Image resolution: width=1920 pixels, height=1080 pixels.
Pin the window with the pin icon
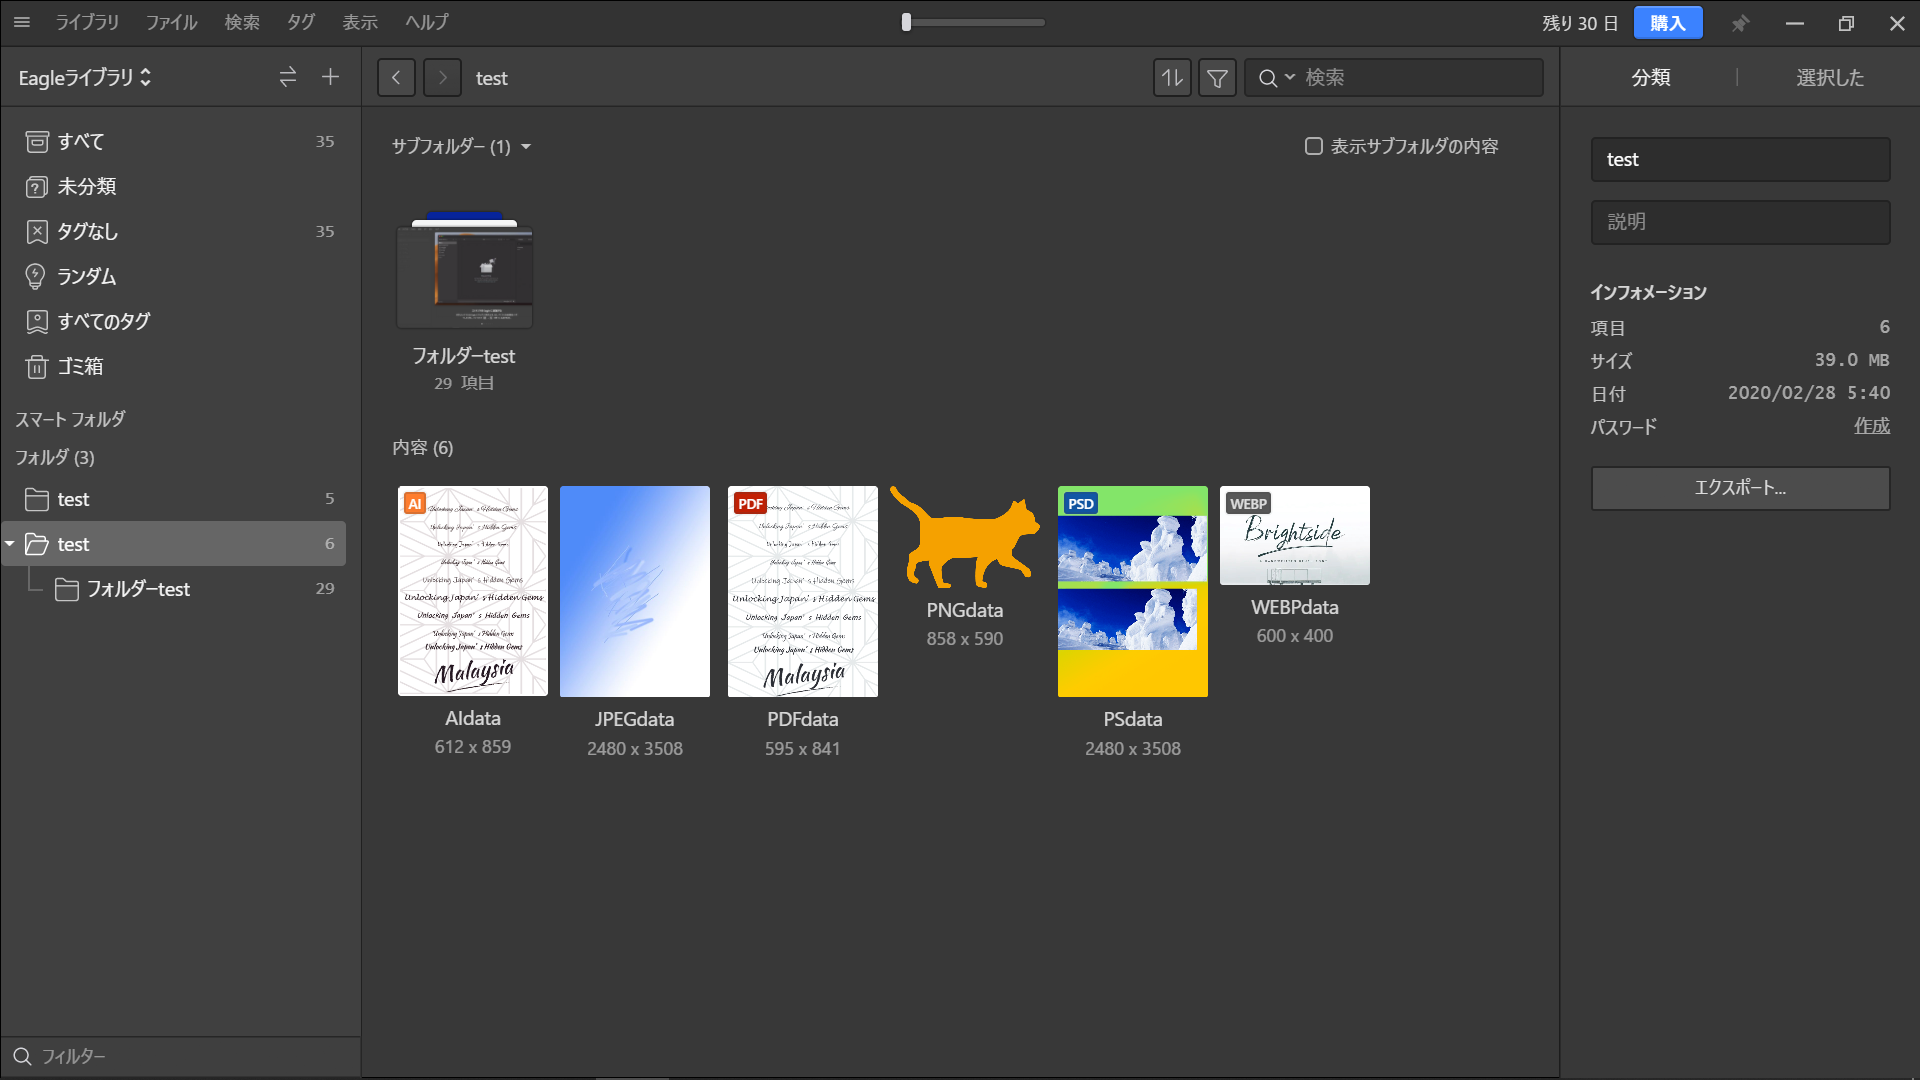[x=1741, y=23]
